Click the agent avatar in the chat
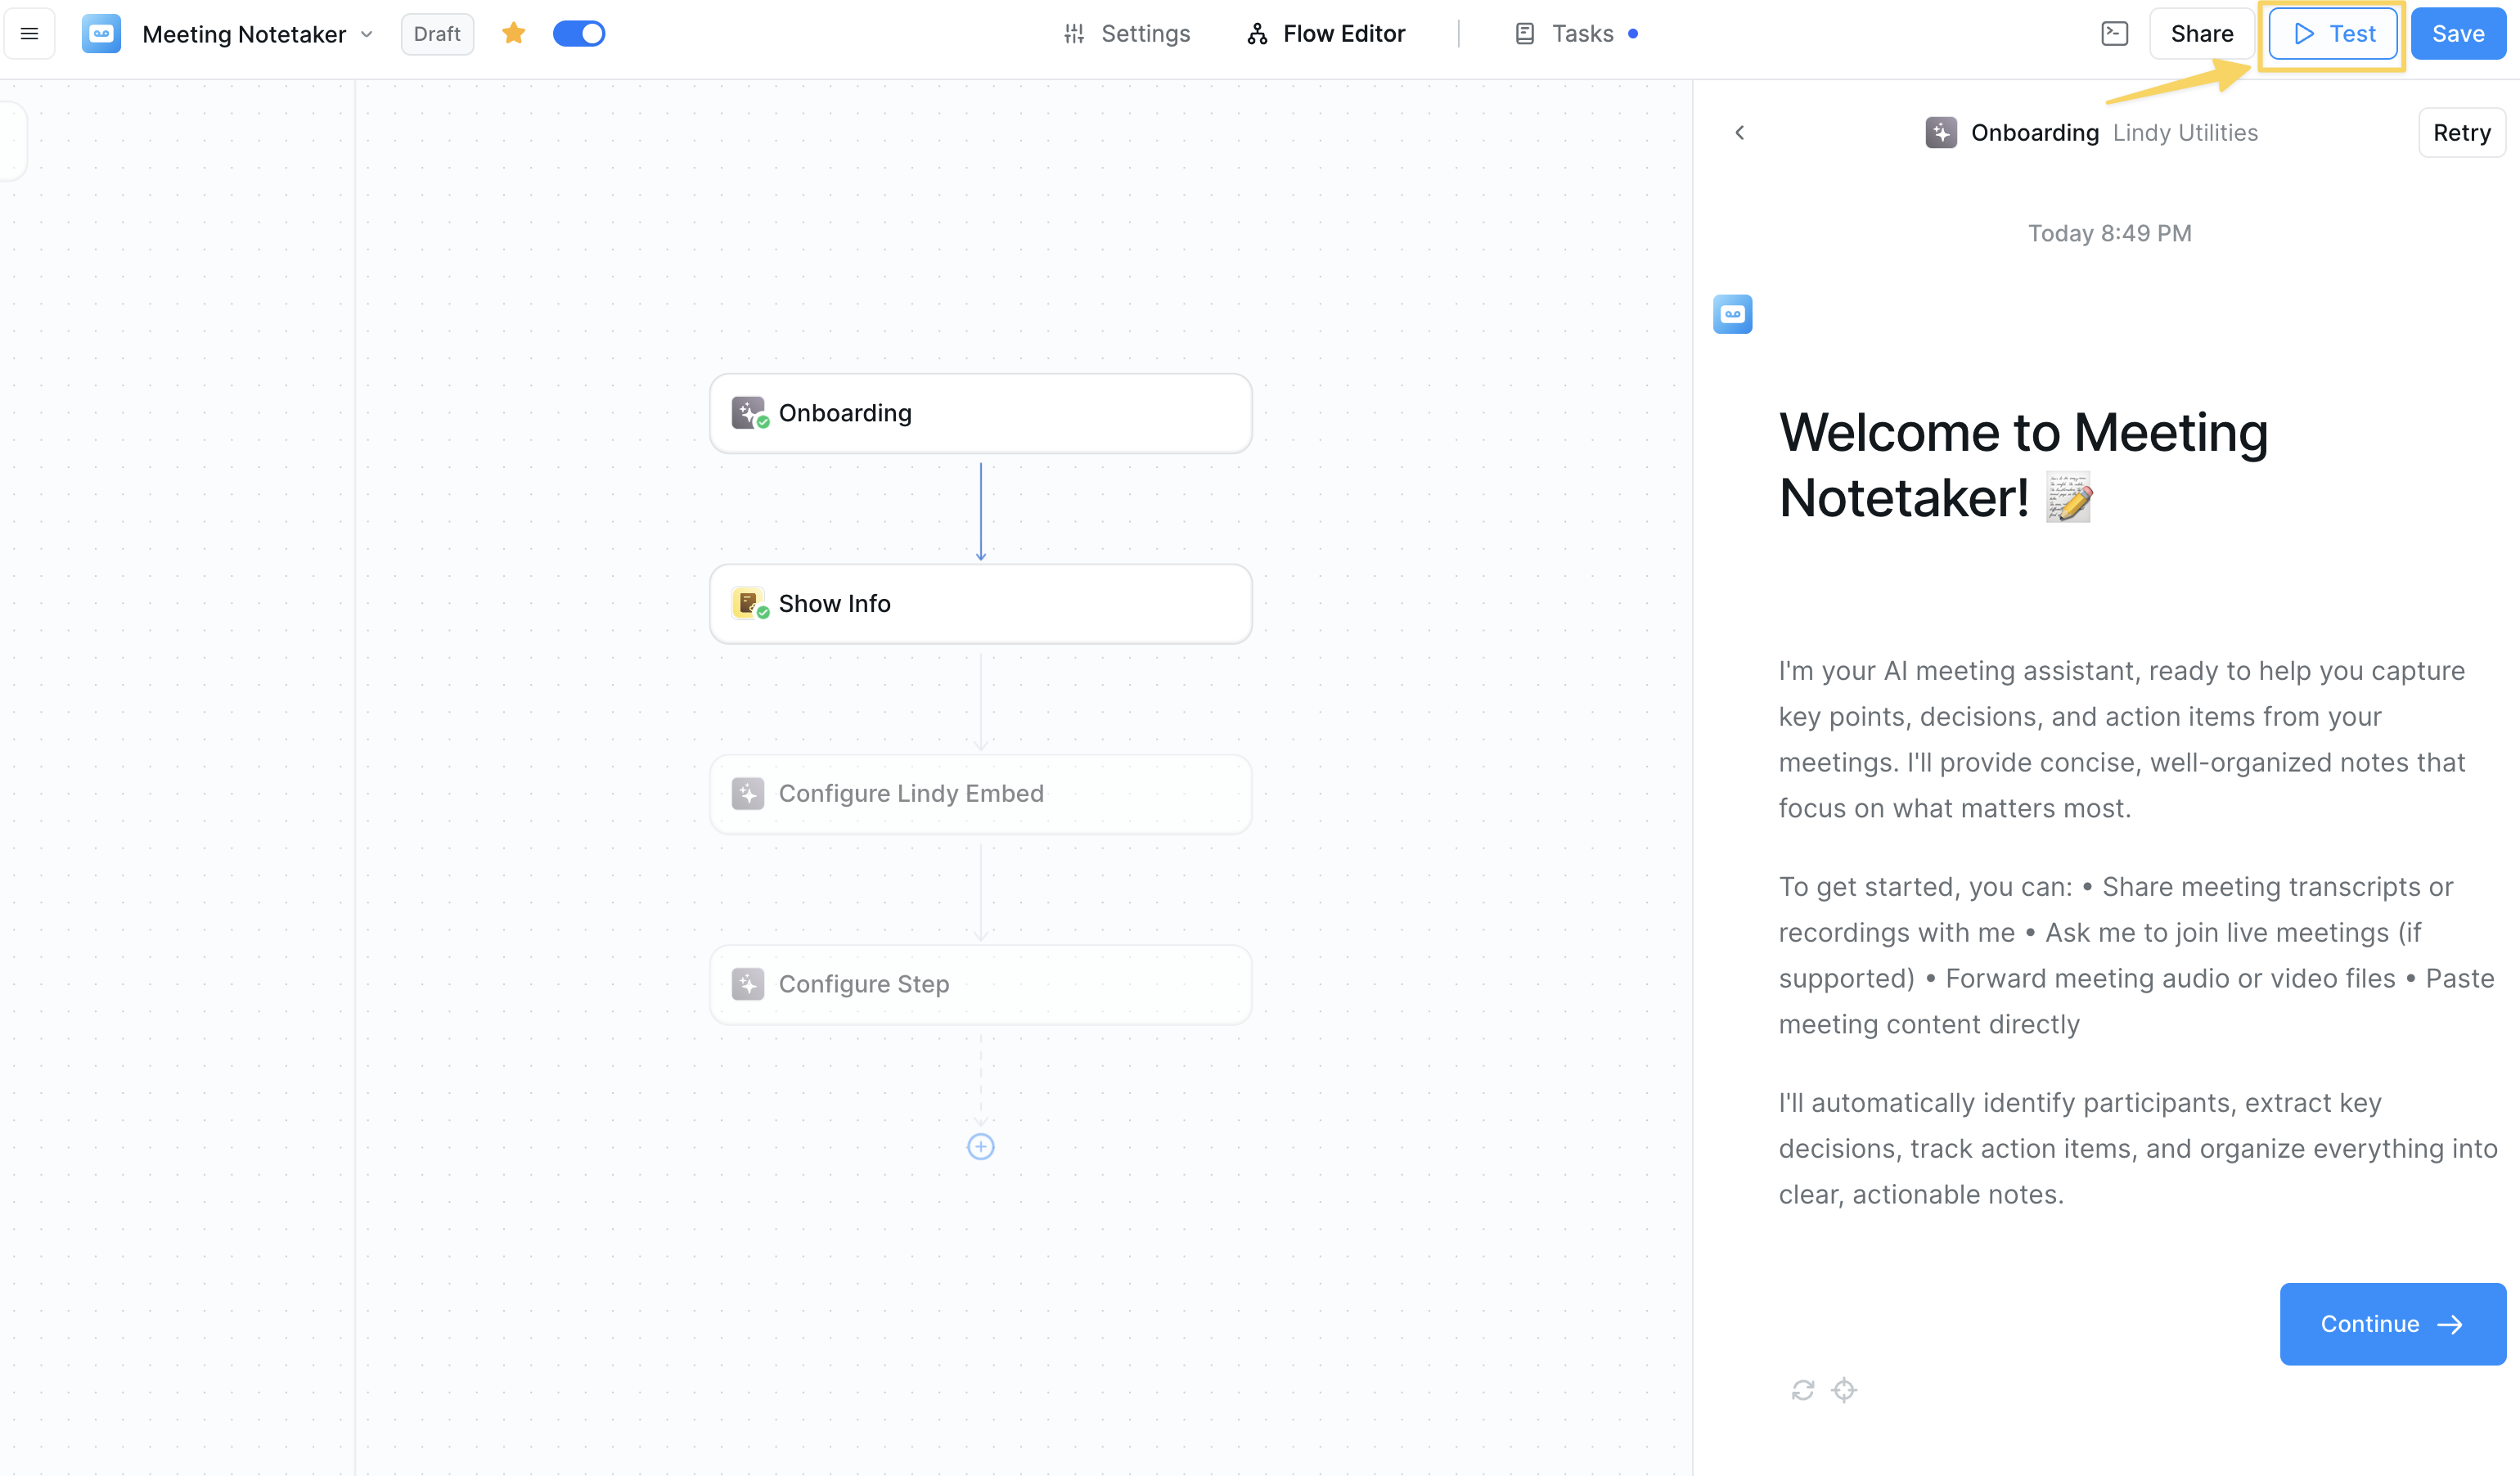Viewport: 2520px width, 1476px height. click(1732, 314)
